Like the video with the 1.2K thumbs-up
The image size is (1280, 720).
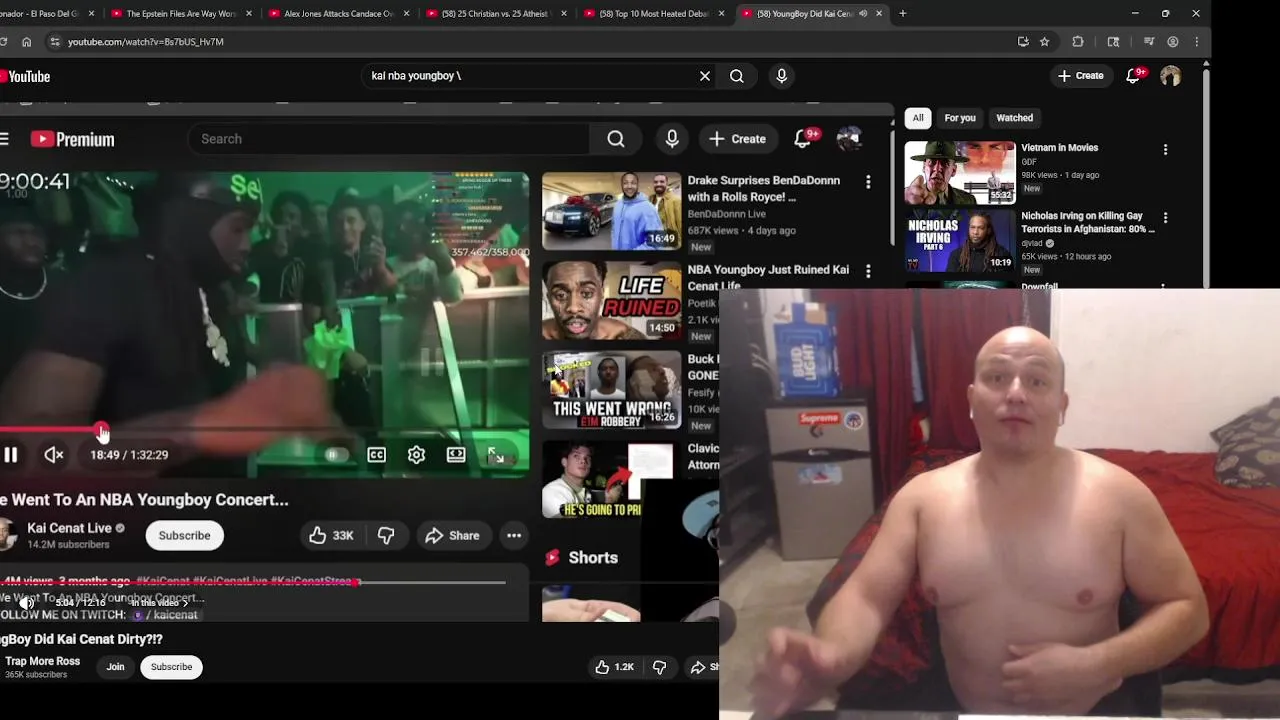[x=613, y=667]
